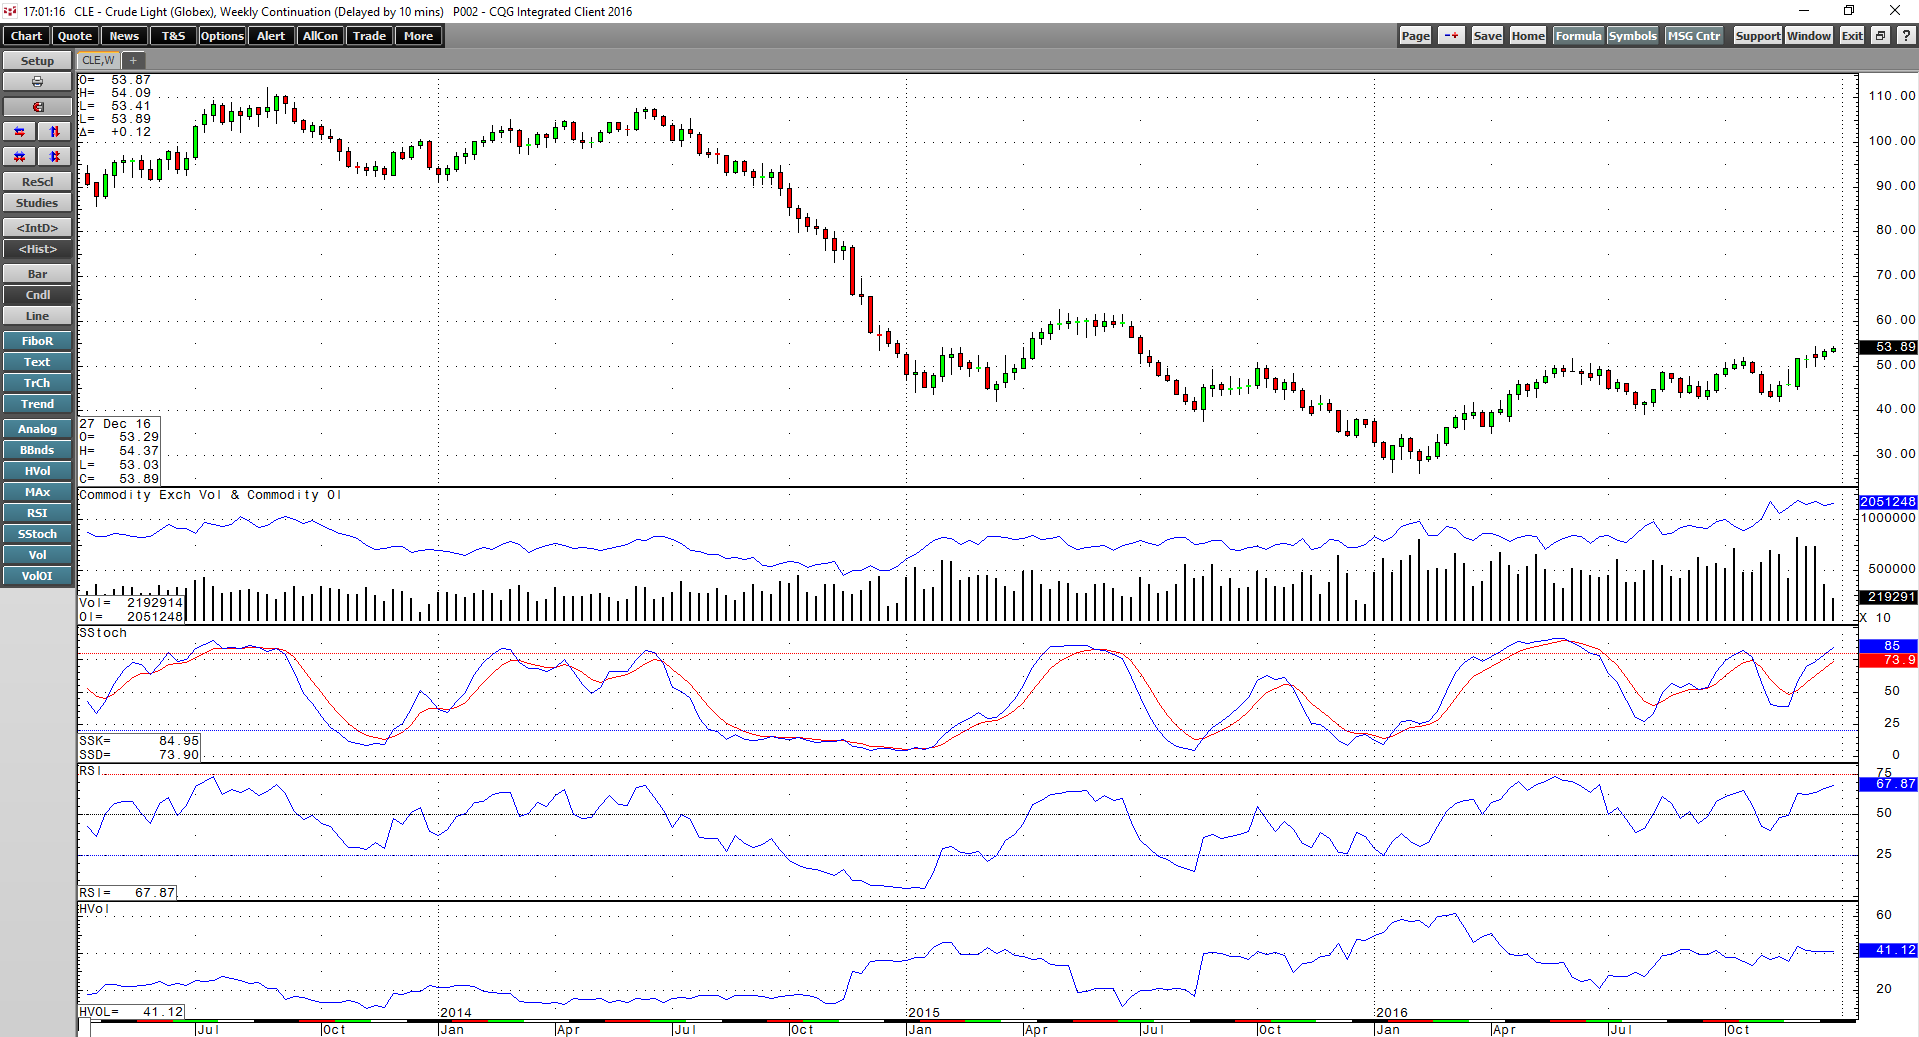Toggle the Formula toolbar button
1919x1037 pixels.
click(1578, 36)
